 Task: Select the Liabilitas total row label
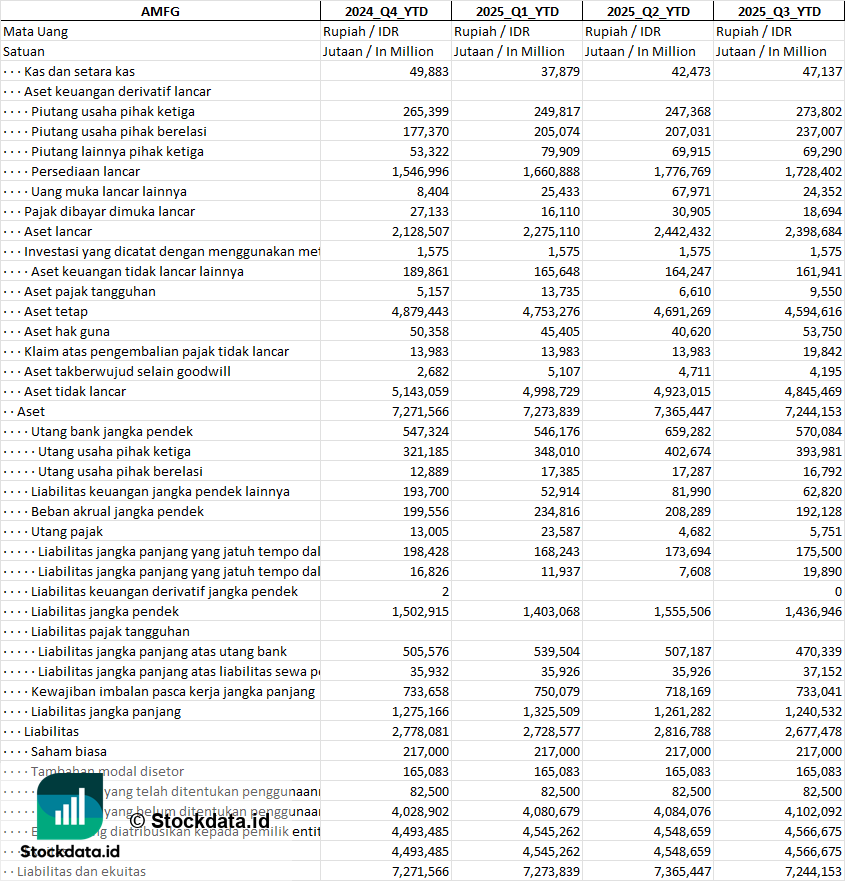pyautogui.click(x=51, y=732)
